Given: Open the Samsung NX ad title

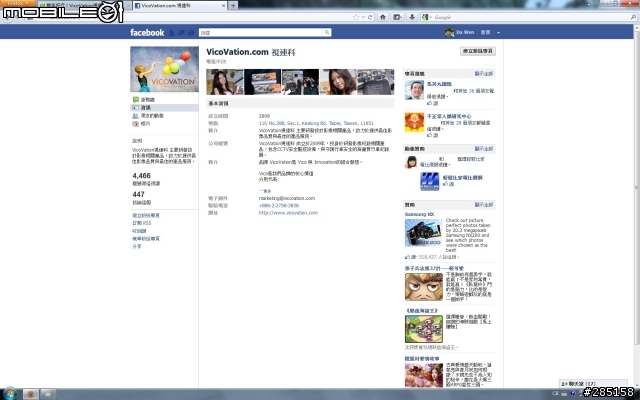Looking at the screenshot, I should pos(419,214).
